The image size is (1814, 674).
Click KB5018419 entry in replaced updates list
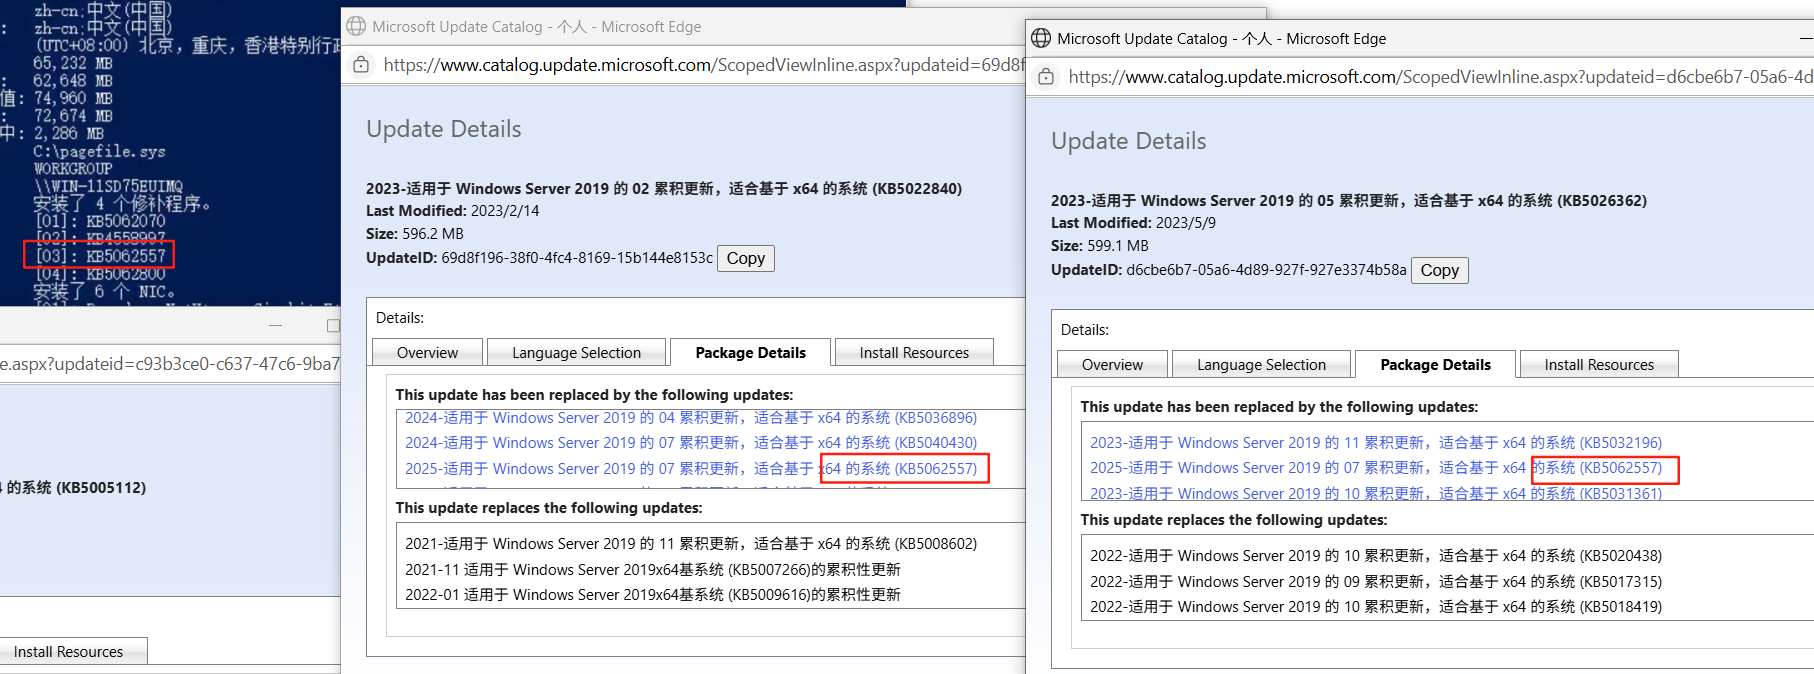coord(1376,607)
